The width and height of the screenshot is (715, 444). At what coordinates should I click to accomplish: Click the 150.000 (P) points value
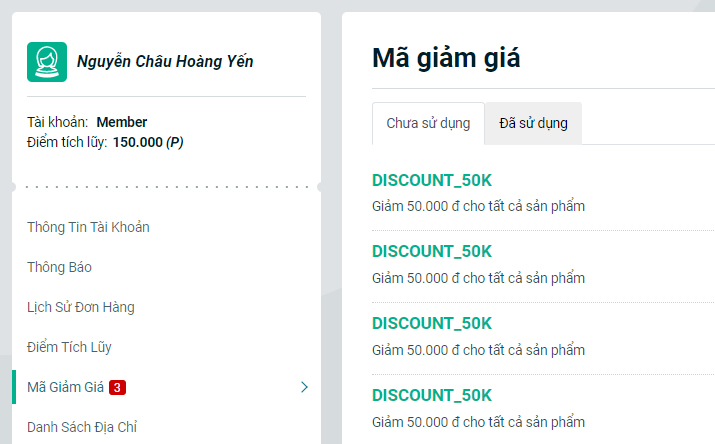(x=148, y=142)
